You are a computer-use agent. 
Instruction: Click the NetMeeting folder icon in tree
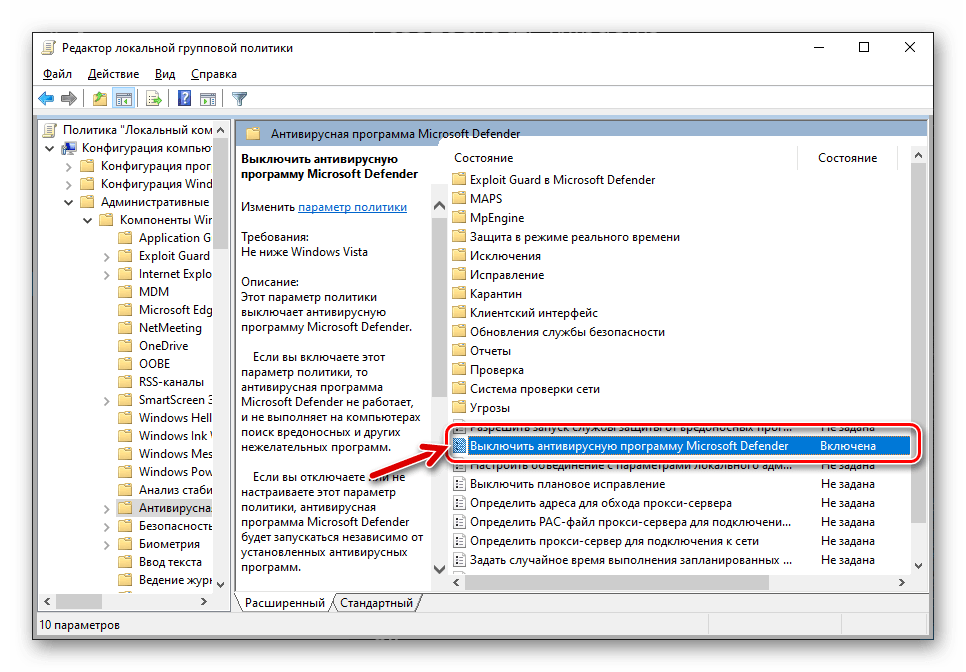tap(125, 328)
